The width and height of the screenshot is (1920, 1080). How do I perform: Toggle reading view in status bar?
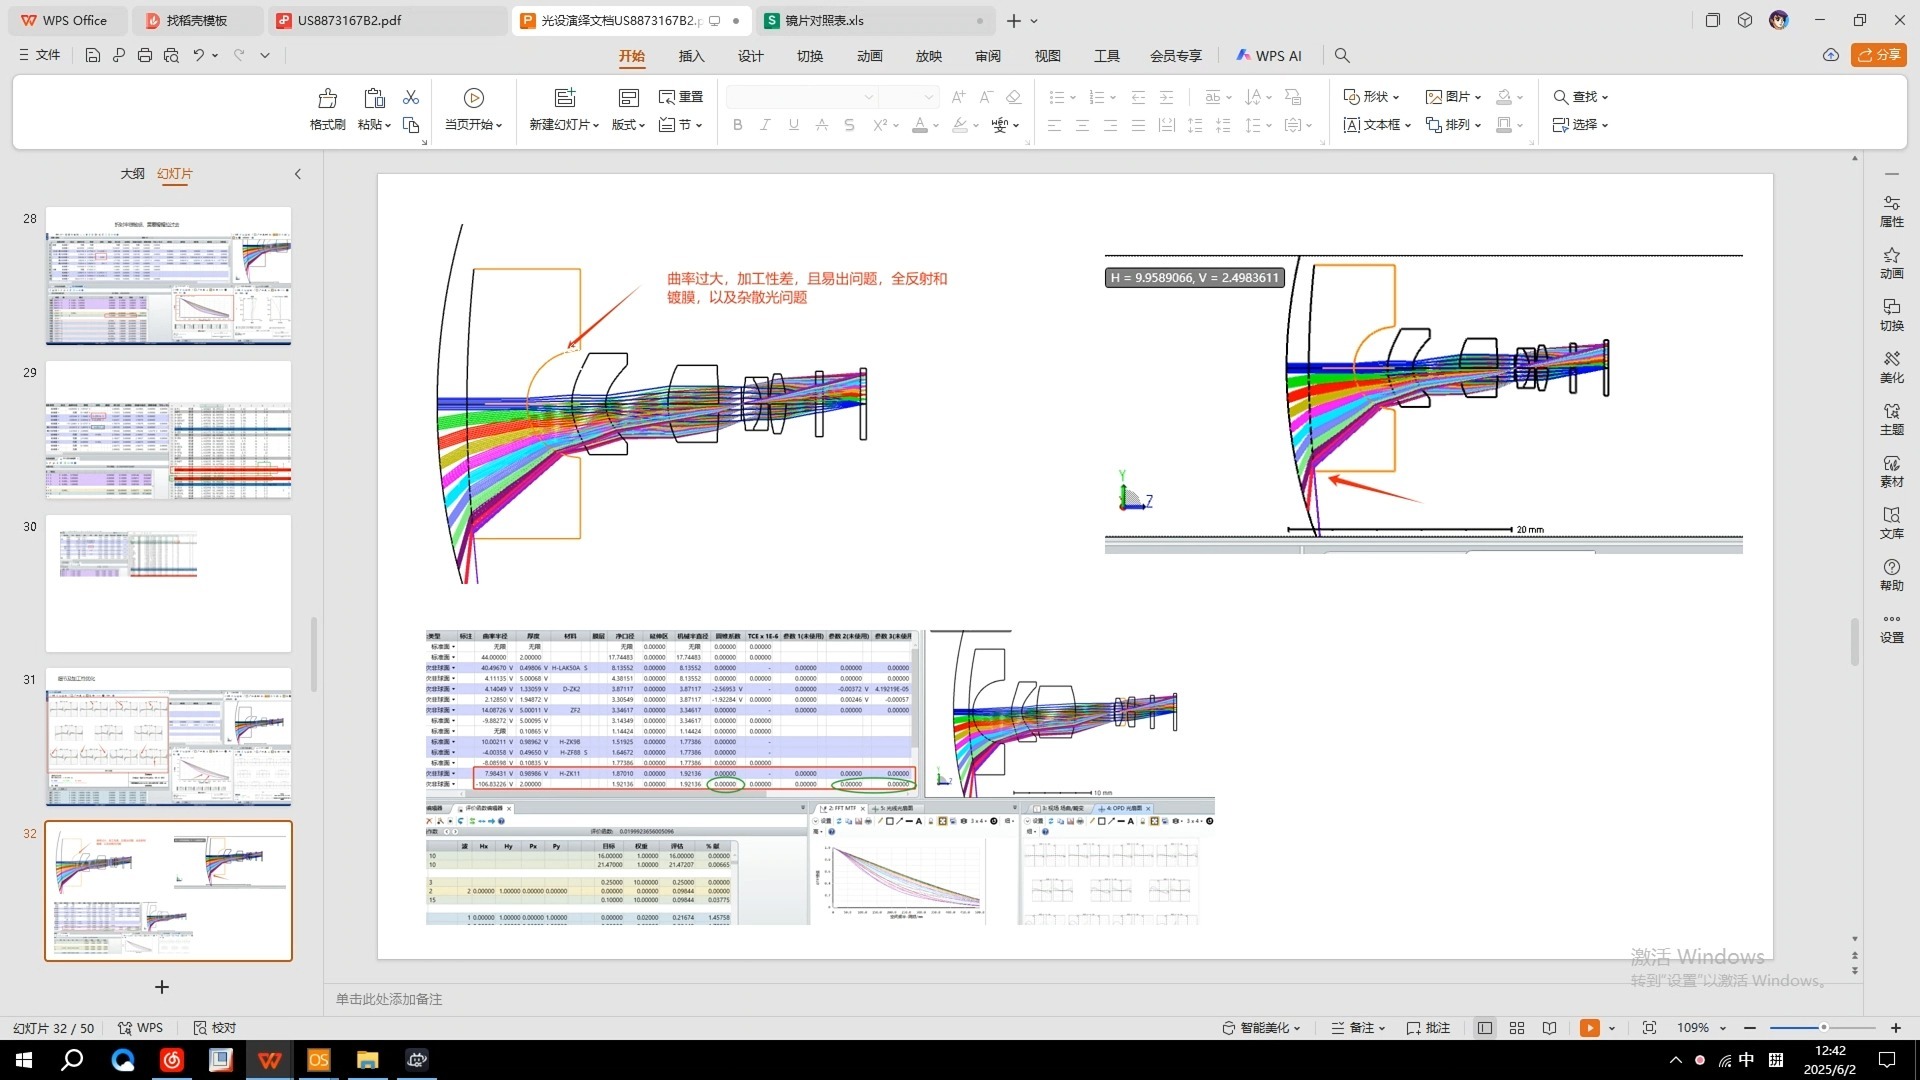point(1549,1028)
